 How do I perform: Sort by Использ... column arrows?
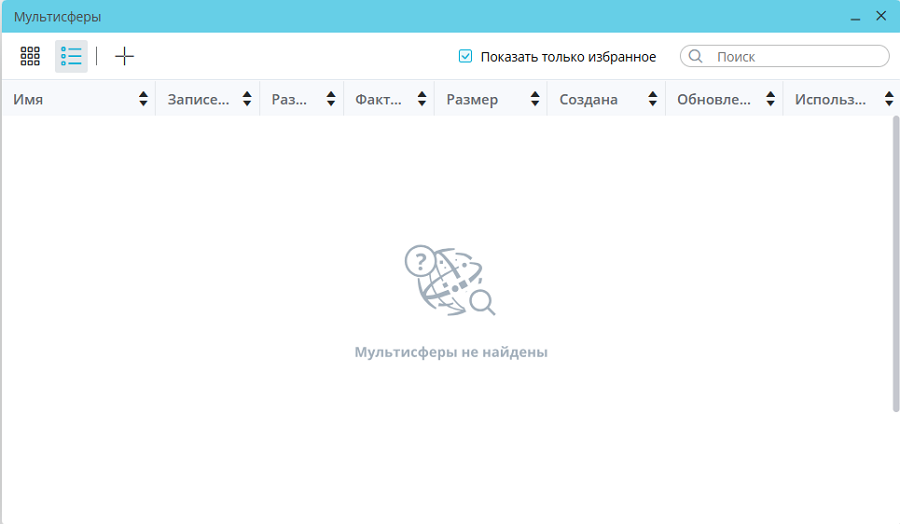[x=889, y=99]
